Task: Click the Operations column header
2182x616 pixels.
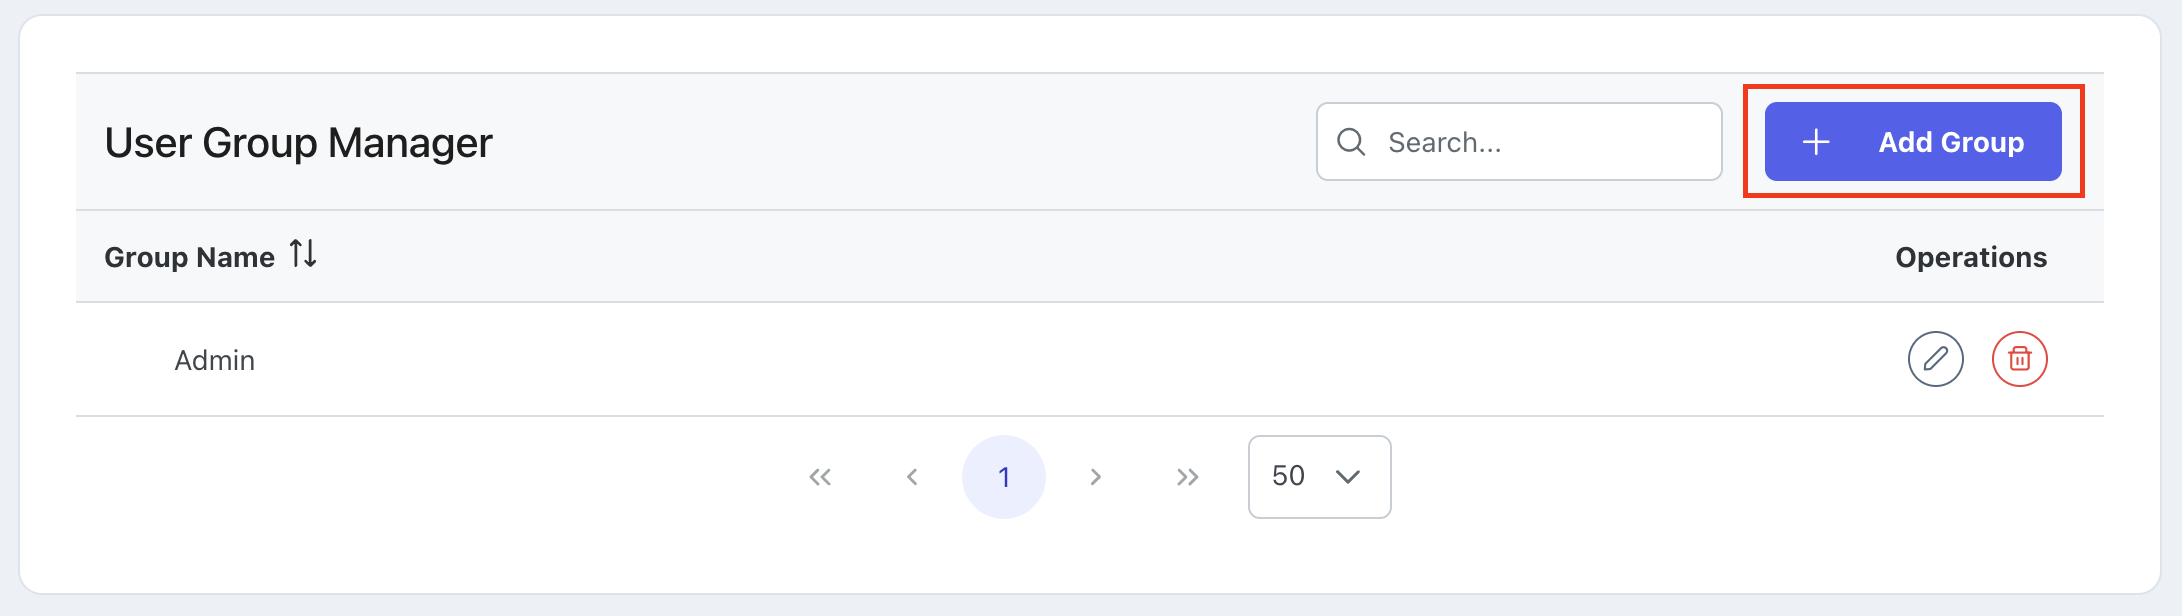Action: tap(1971, 257)
